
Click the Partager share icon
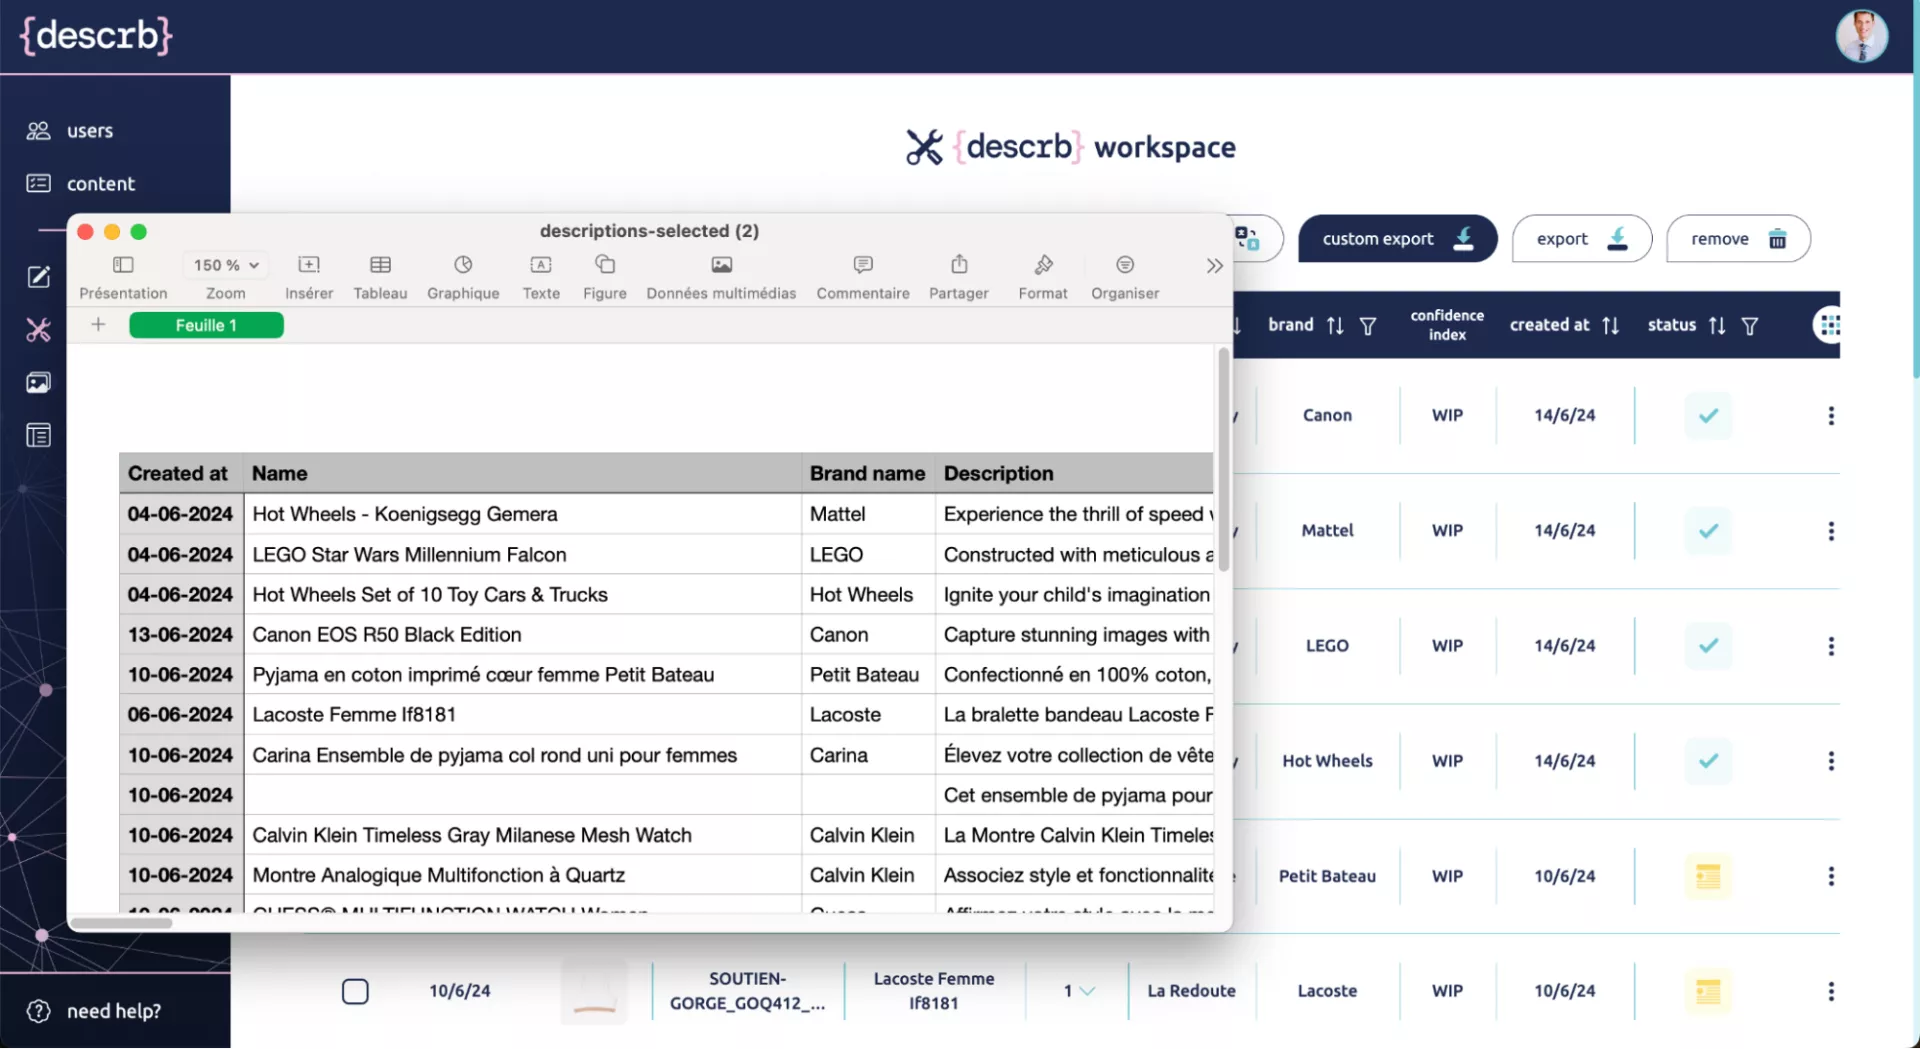(958, 265)
